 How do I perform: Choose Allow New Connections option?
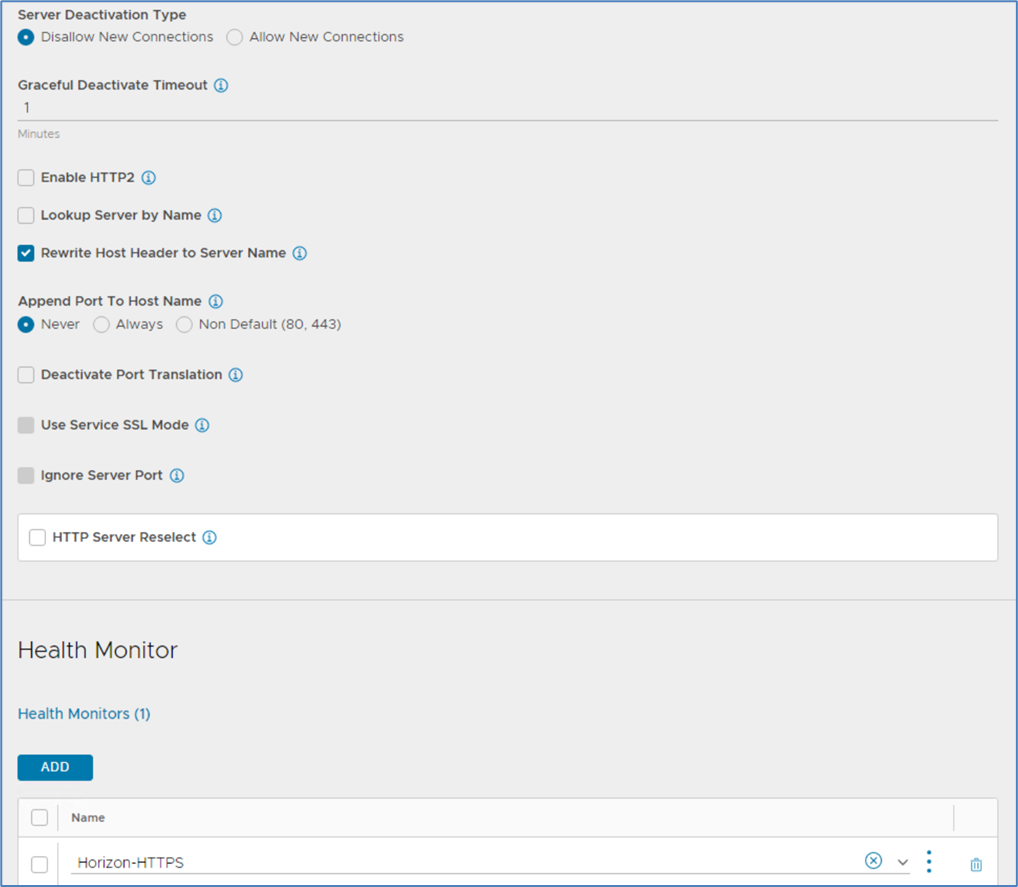(x=234, y=38)
